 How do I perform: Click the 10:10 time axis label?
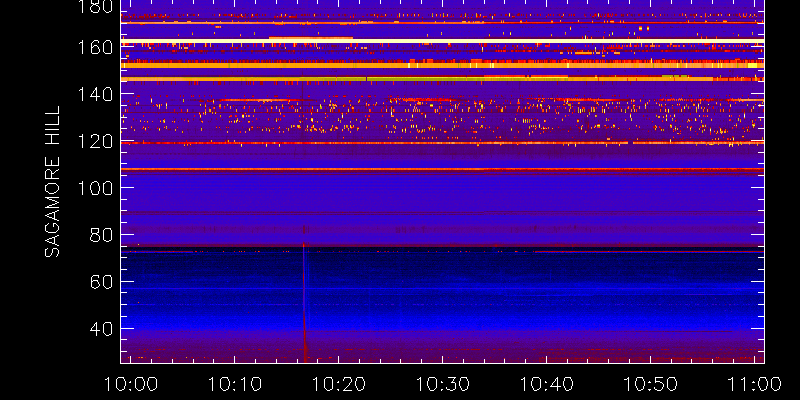[235, 384]
